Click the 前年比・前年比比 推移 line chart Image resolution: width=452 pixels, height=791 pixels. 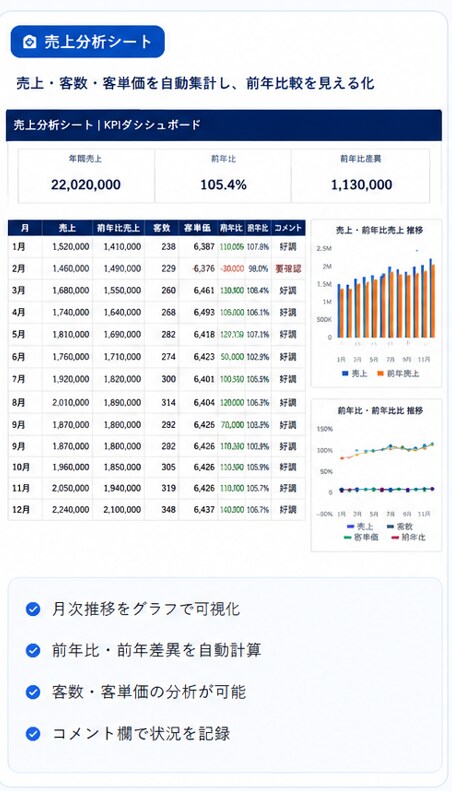(376, 476)
